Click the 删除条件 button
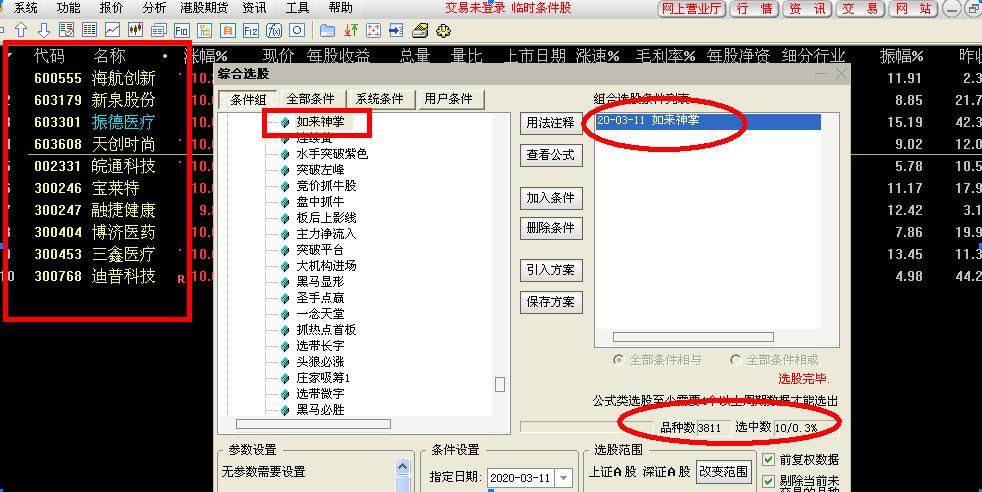 pyautogui.click(x=550, y=228)
